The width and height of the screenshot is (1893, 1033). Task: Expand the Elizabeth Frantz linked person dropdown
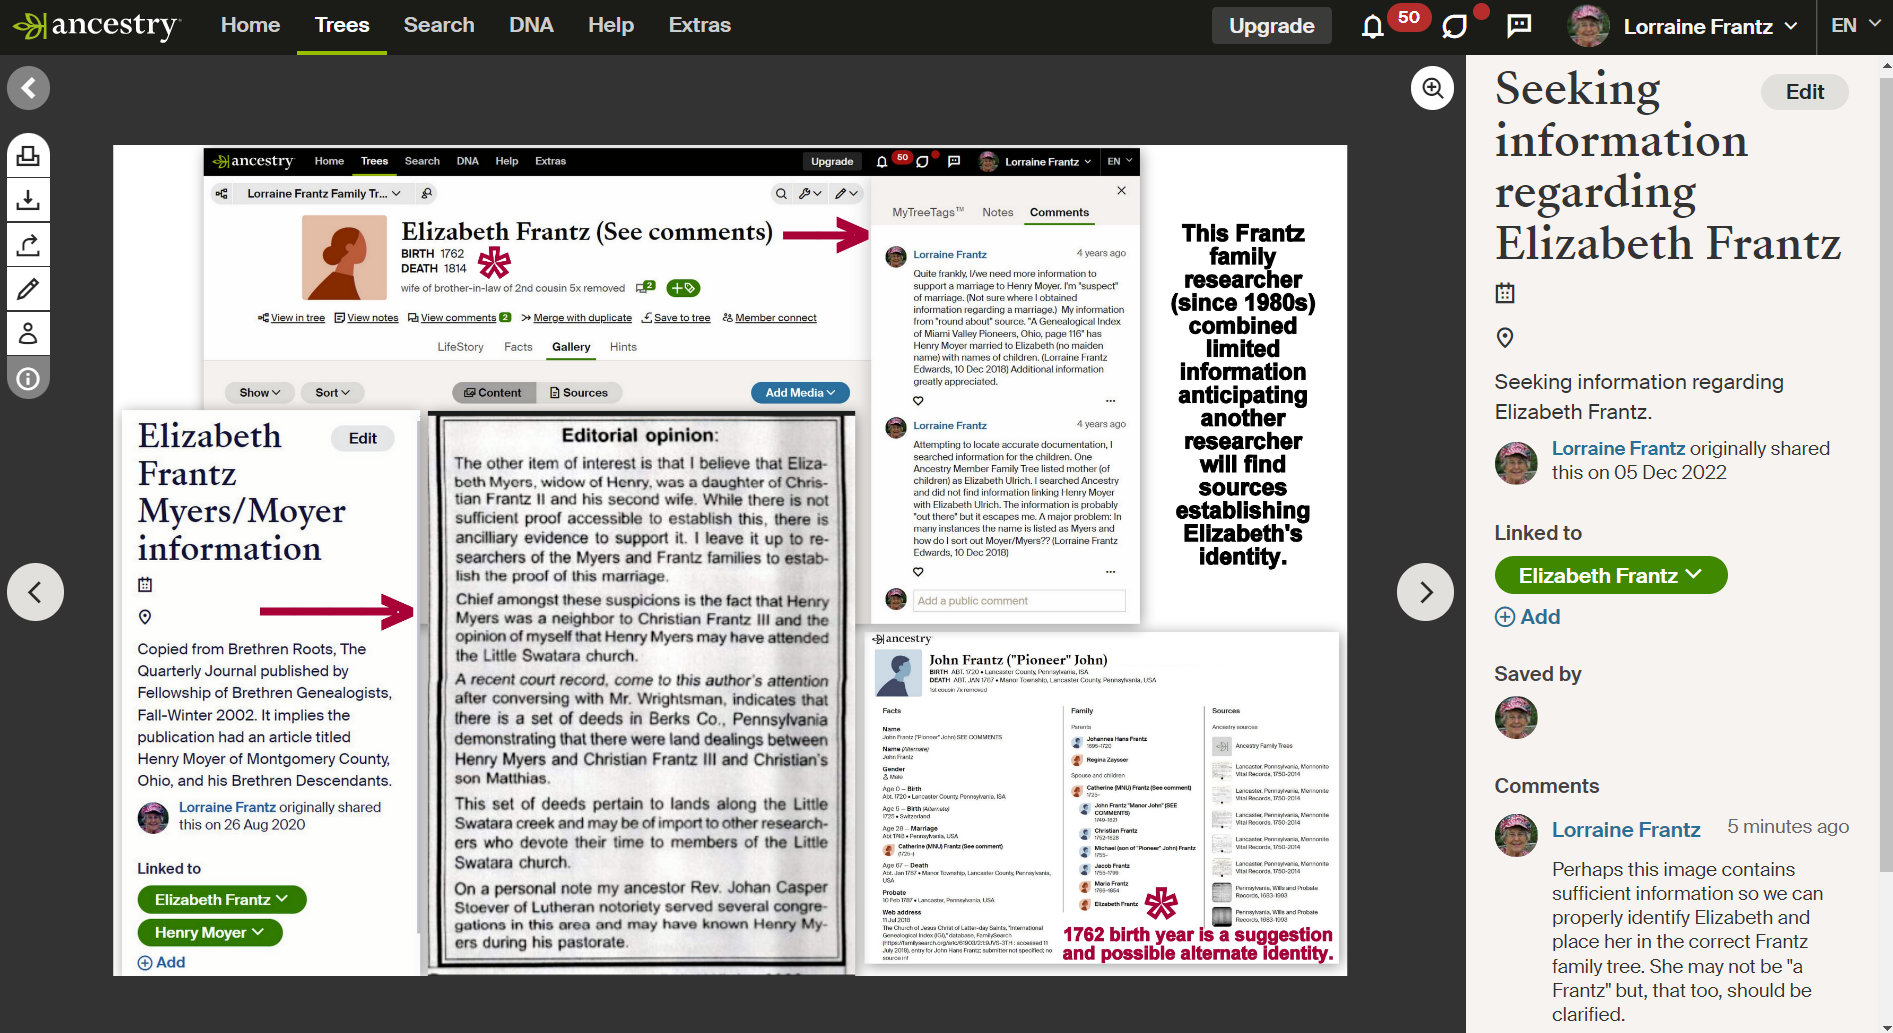(x=1610, y=575)
